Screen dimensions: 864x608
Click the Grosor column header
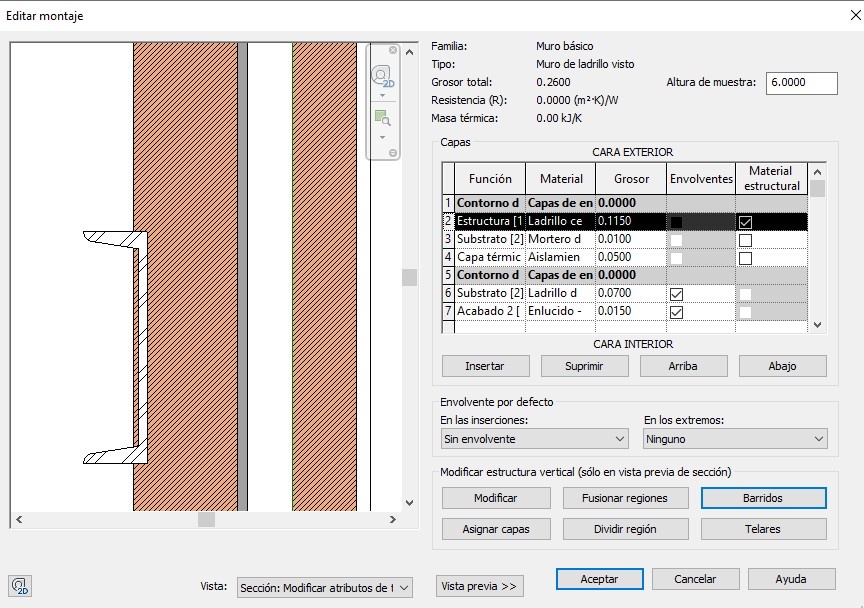(631, 179)
